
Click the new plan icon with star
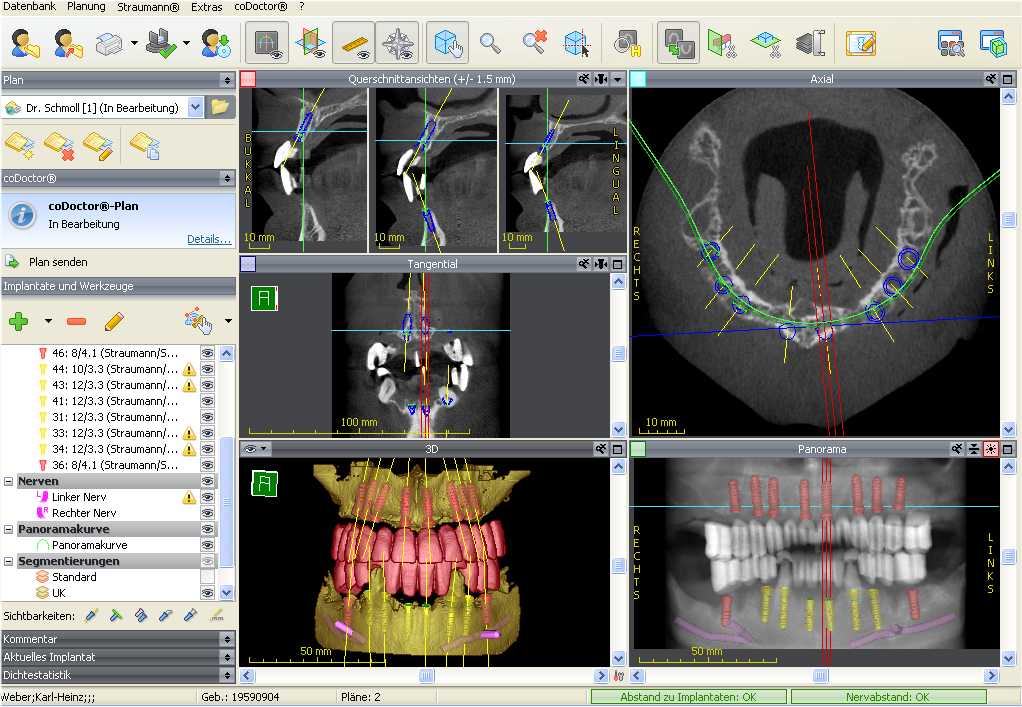click(20, 146)
